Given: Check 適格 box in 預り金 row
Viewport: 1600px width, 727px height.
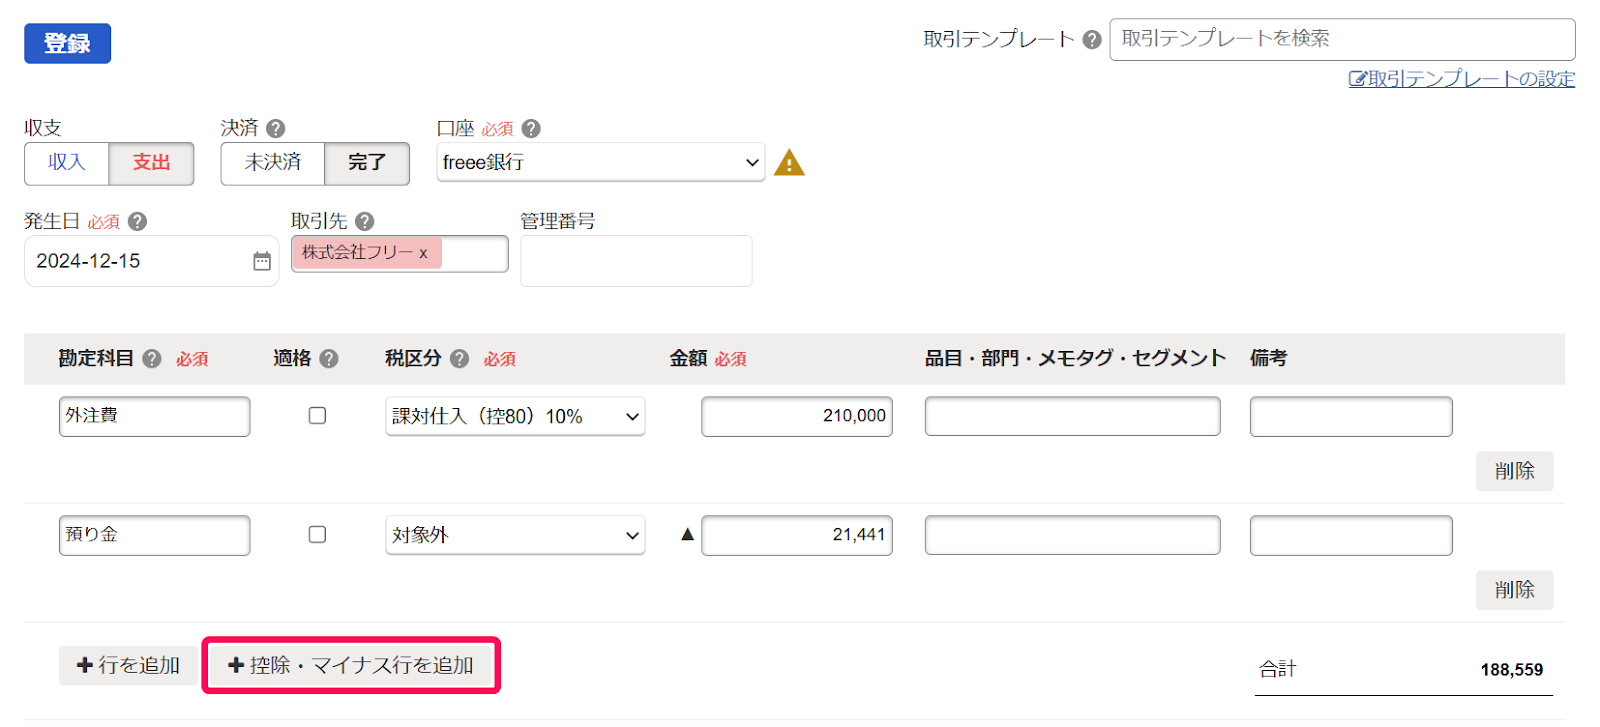Looking at the screenshot, I should [x=317, y=534].
